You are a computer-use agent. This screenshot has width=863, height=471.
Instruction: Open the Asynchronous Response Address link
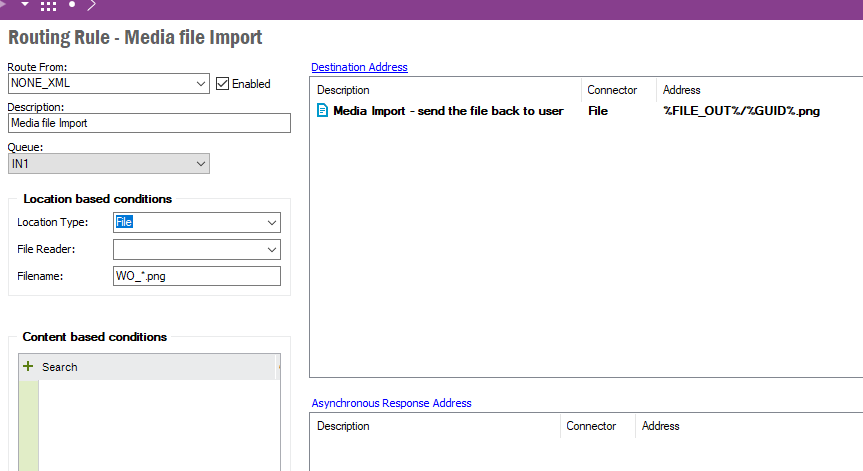point(391,403)
